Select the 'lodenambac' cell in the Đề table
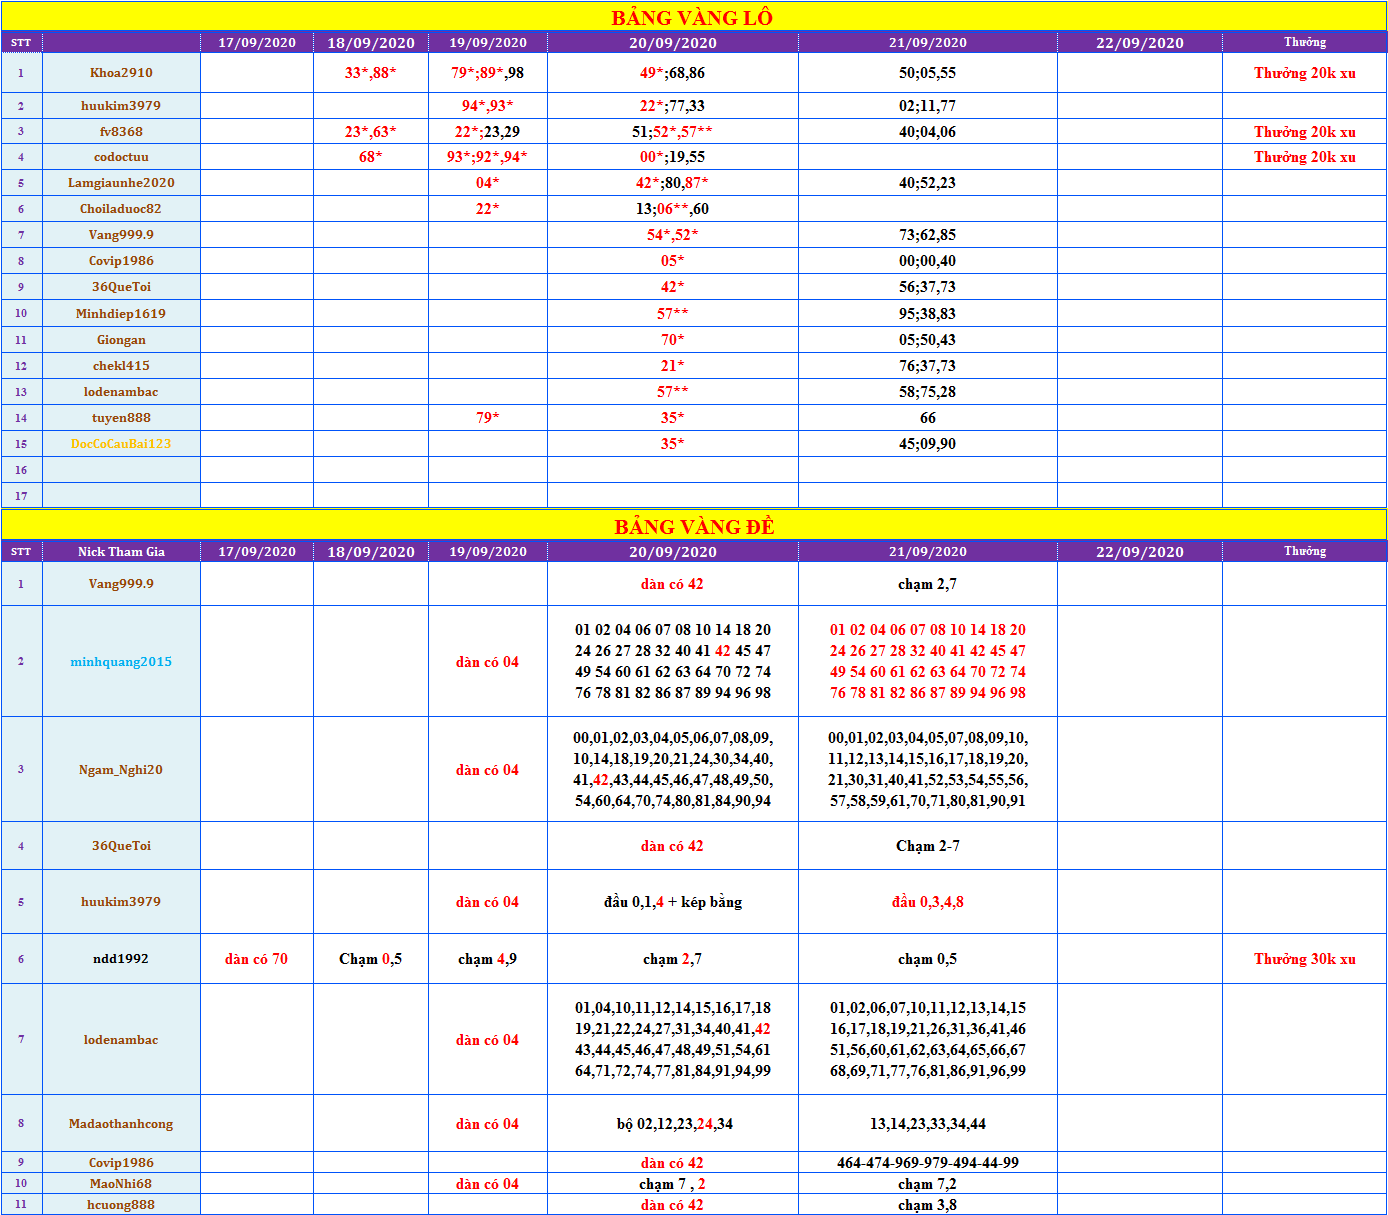 (x=121, y=1040)
